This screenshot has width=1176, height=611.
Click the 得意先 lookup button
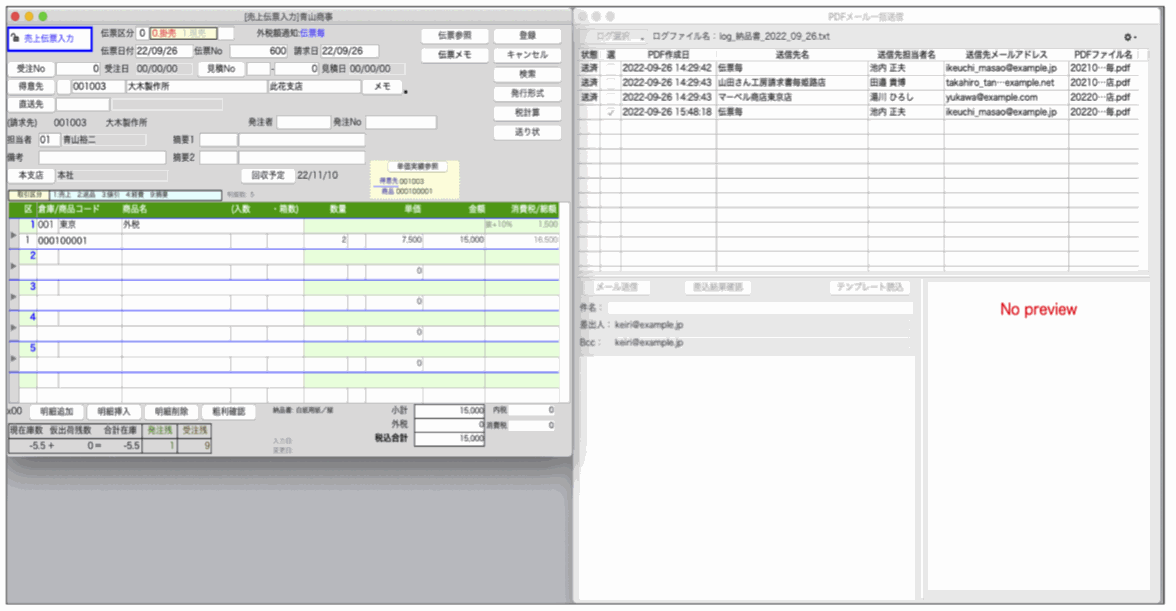click(30, 87)
